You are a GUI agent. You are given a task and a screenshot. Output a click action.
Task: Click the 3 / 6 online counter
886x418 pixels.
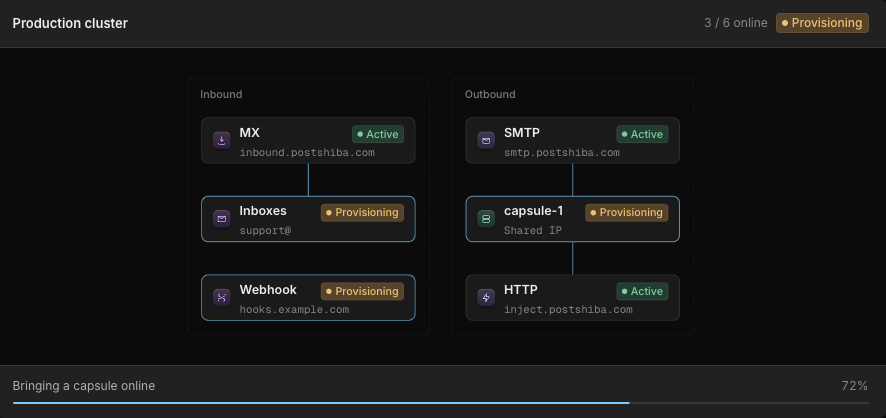(736, 23)
